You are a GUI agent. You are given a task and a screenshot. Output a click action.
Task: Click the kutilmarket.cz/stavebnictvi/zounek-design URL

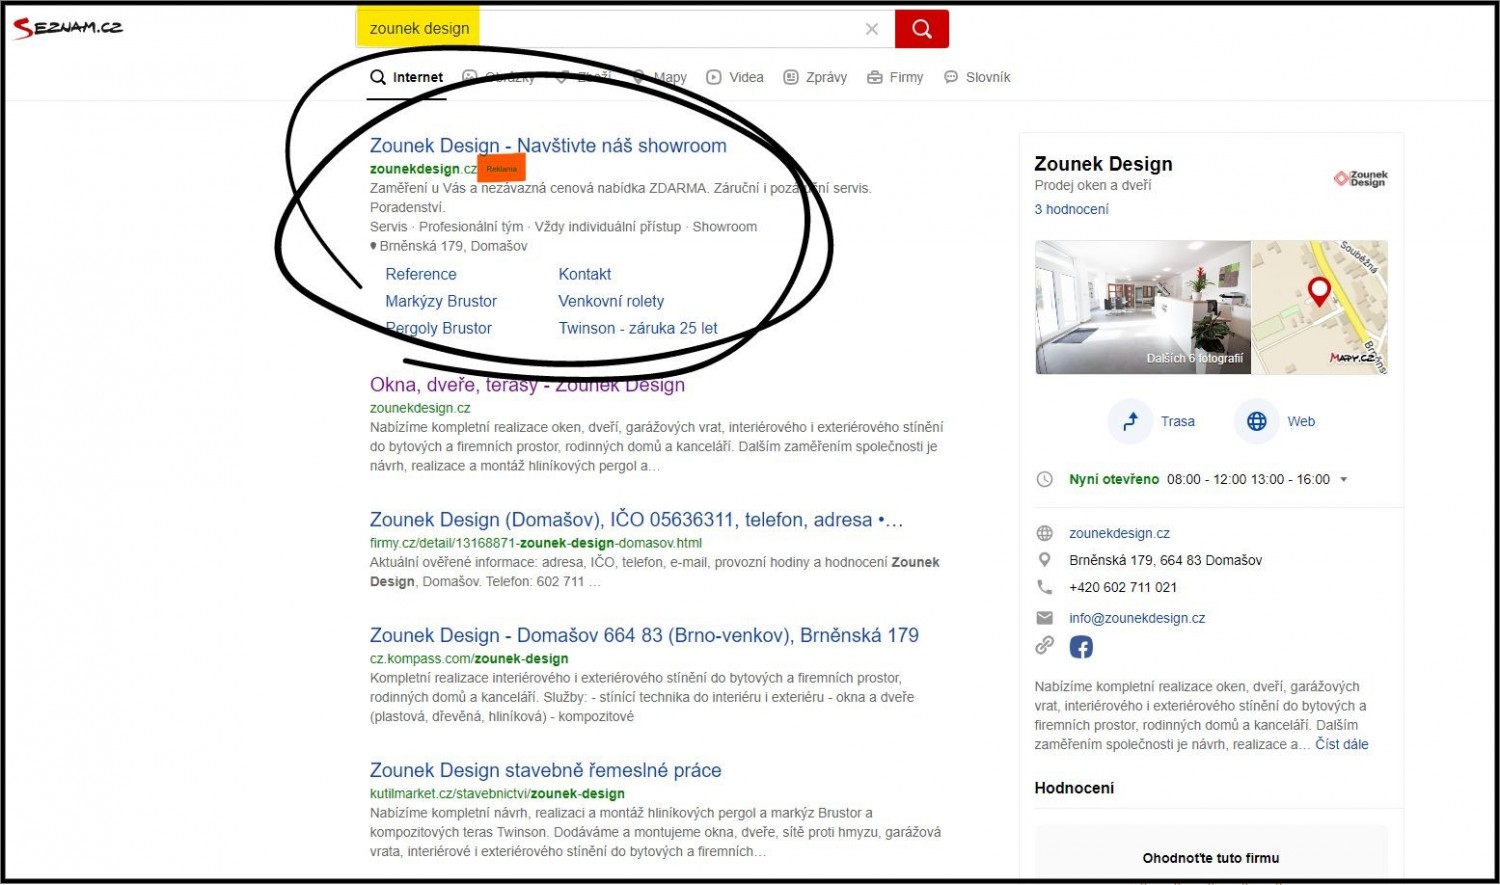(x=497, y=793)
